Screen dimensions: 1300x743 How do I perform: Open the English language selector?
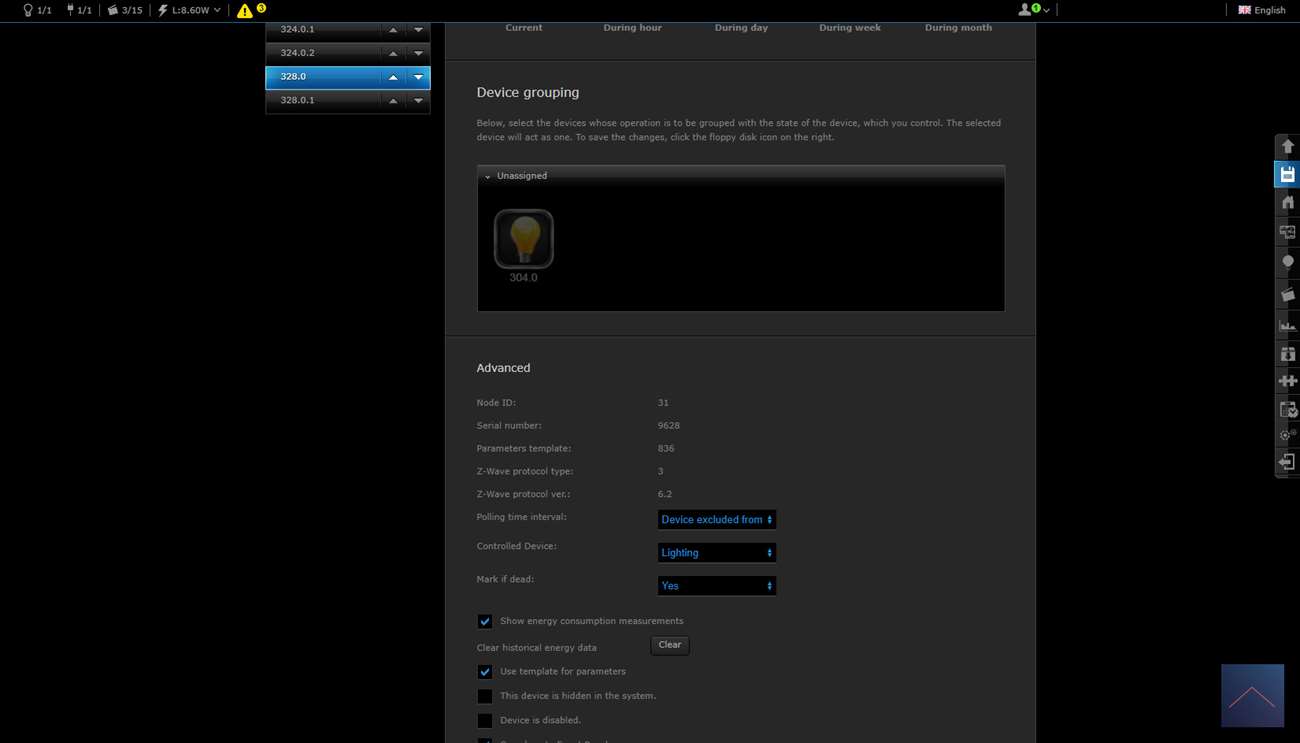point(1262,10)
